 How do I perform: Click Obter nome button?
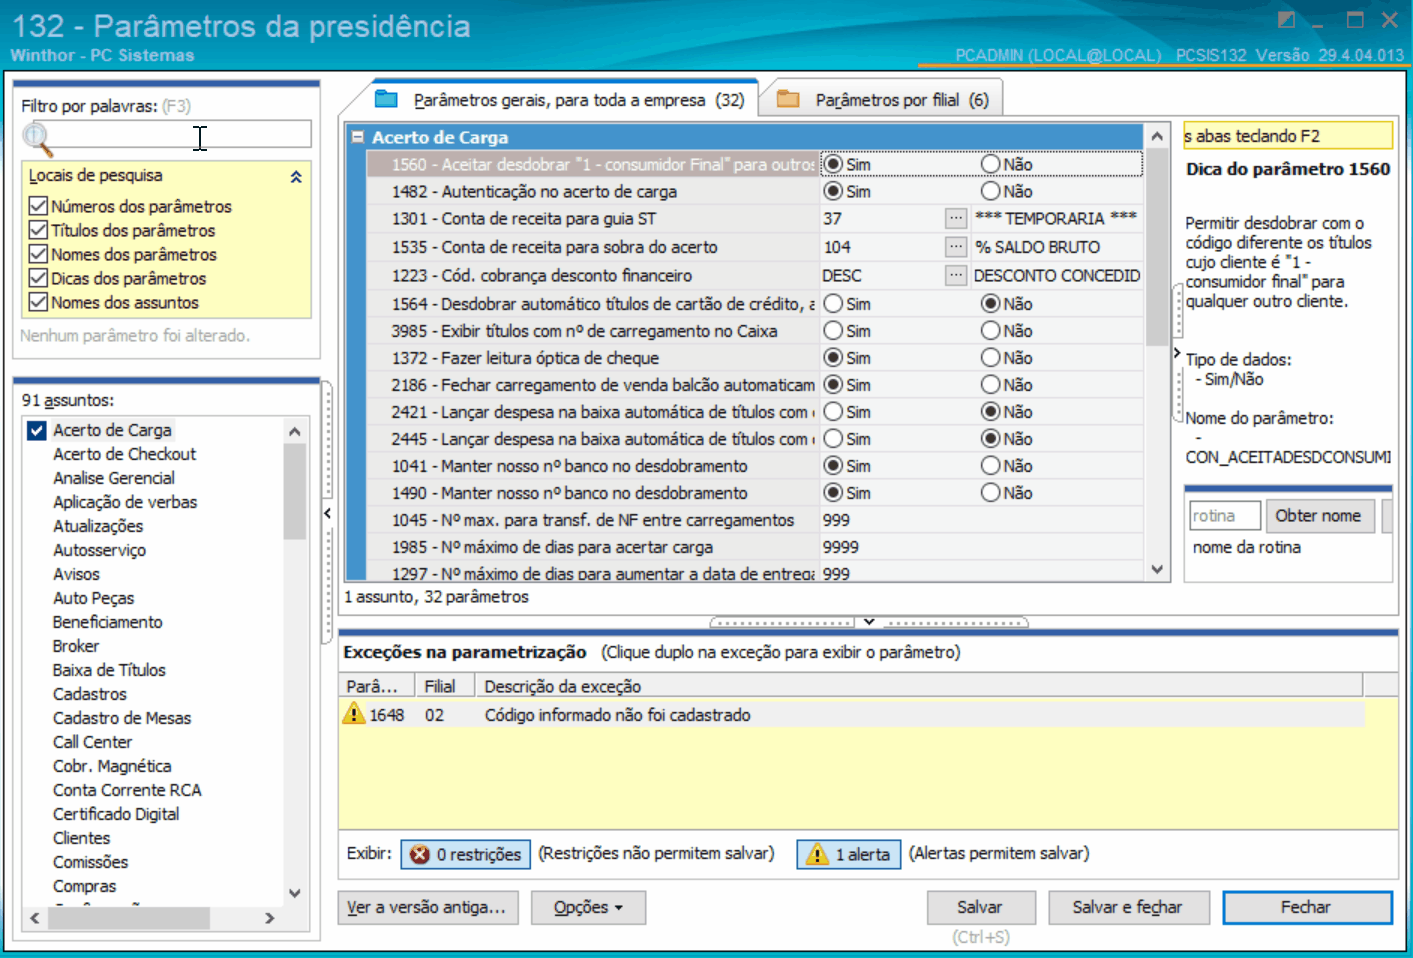click(1320, 516)
